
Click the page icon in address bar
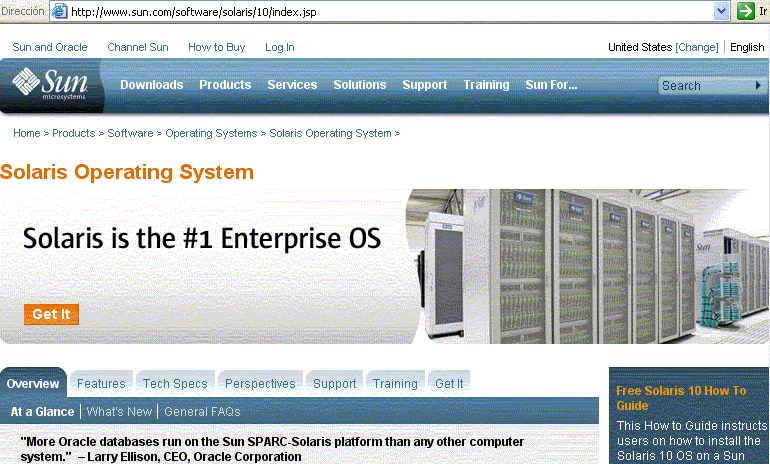coord(59,11)
